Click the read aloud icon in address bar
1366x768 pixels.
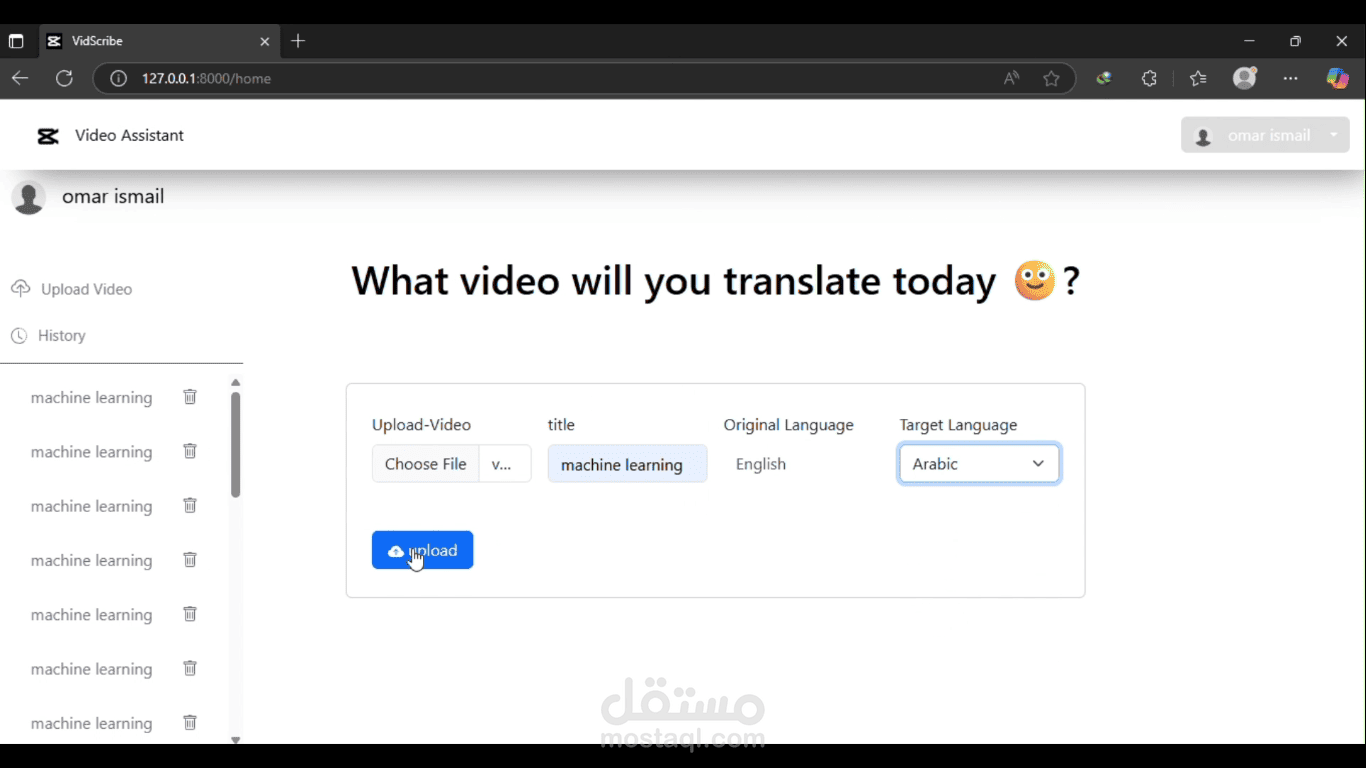pos(1012,78)
